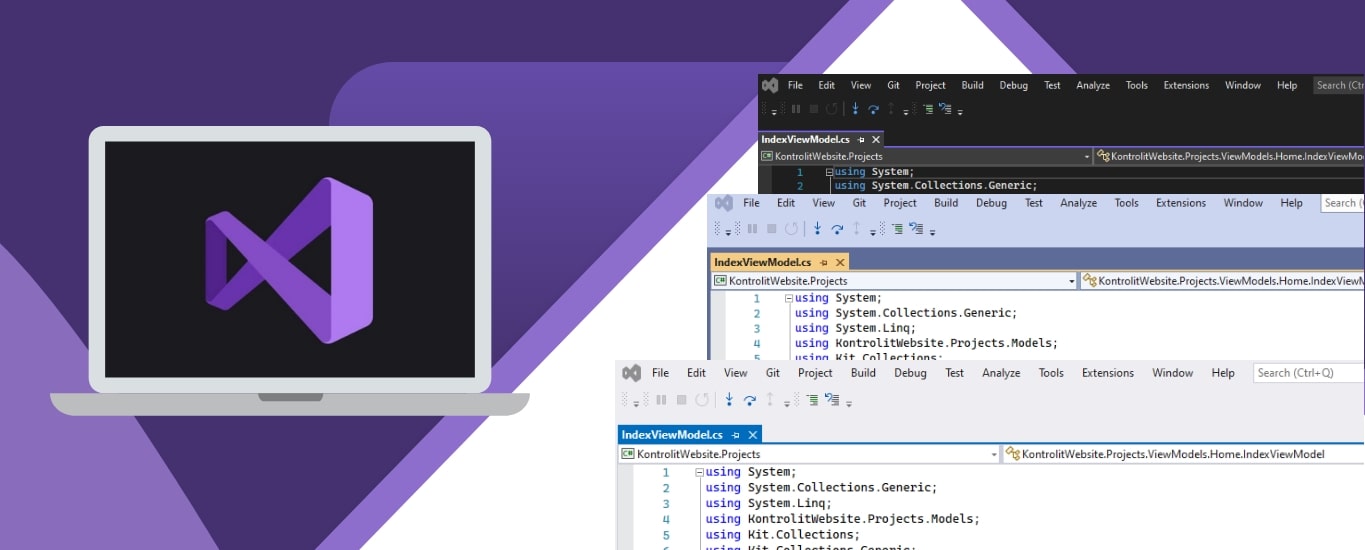Open KontrolitWebsite.Projects dropdown in dark window
Screen dimensions: 1365x550
(1087, 156)
